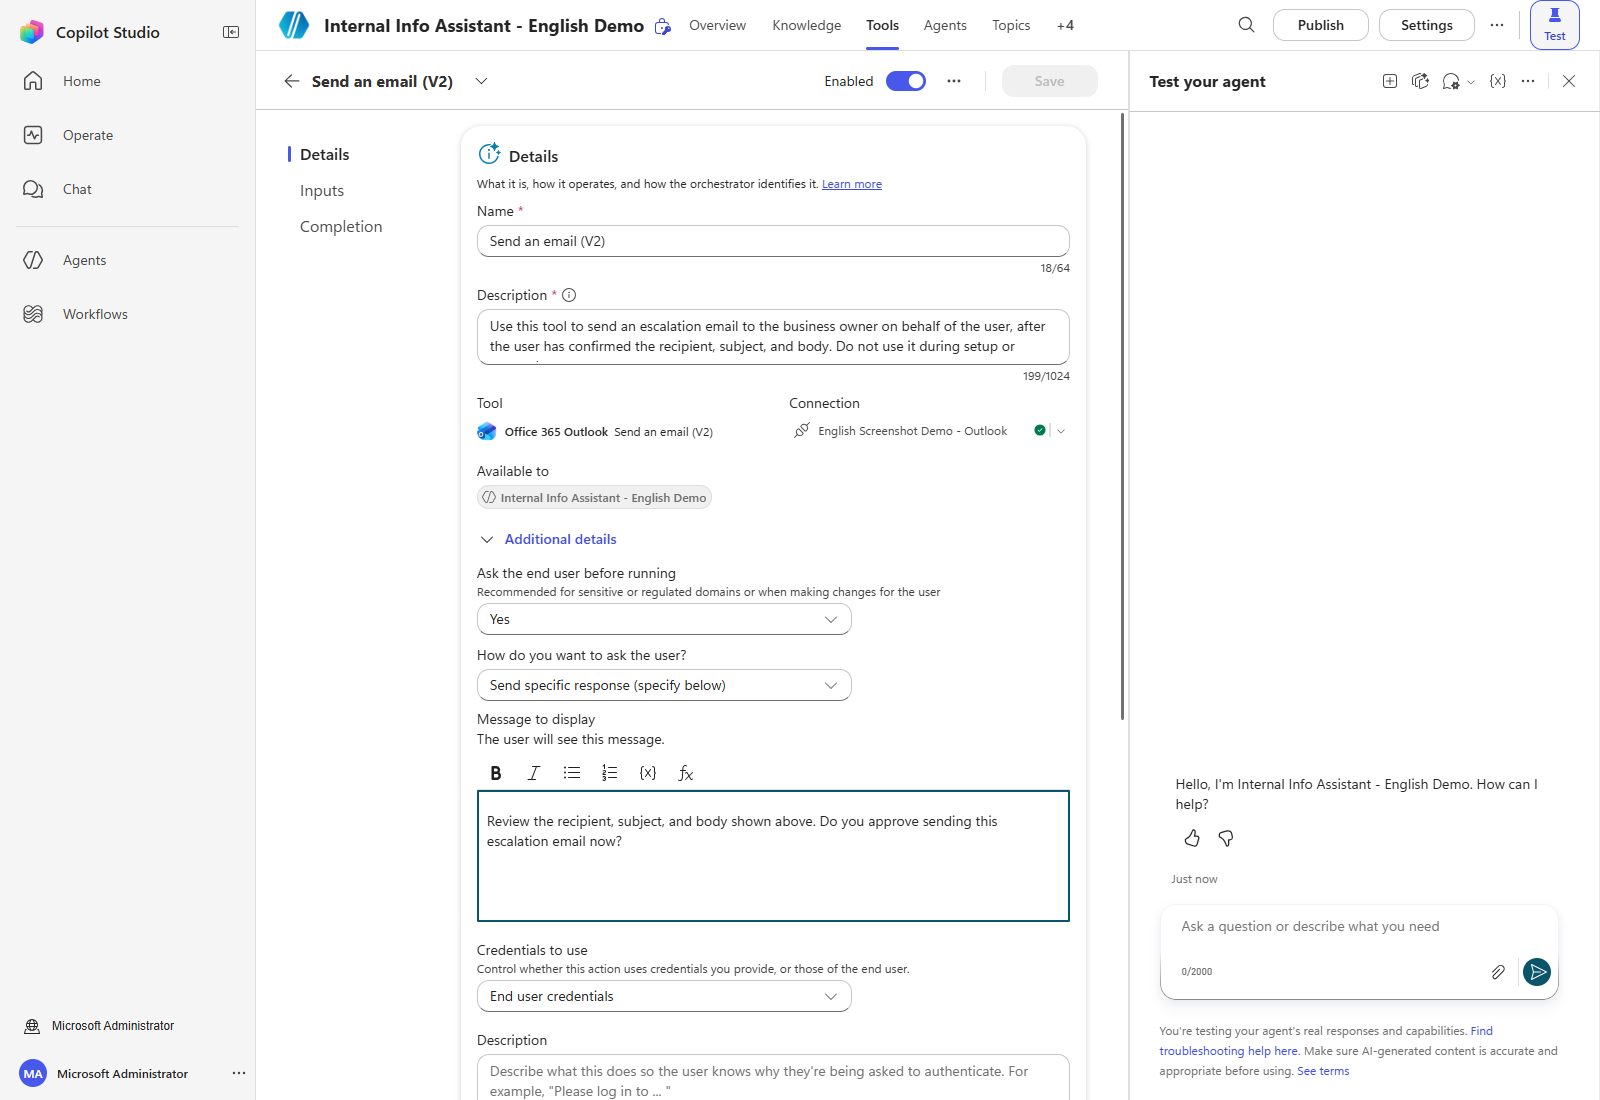Switch to the Topics tab

[1011, 25]
